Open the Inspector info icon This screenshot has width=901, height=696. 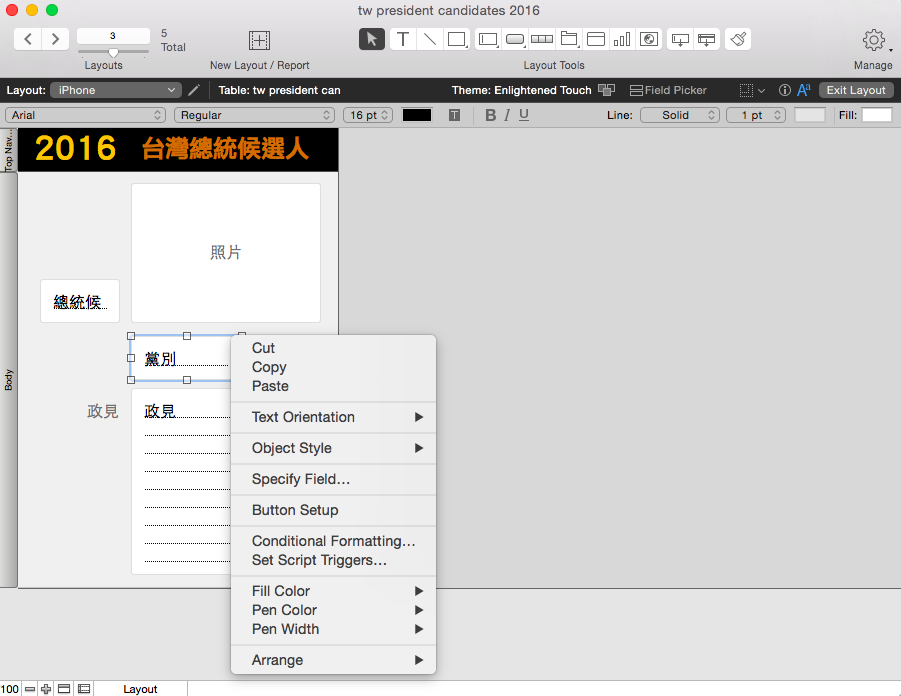pos(784,90)
